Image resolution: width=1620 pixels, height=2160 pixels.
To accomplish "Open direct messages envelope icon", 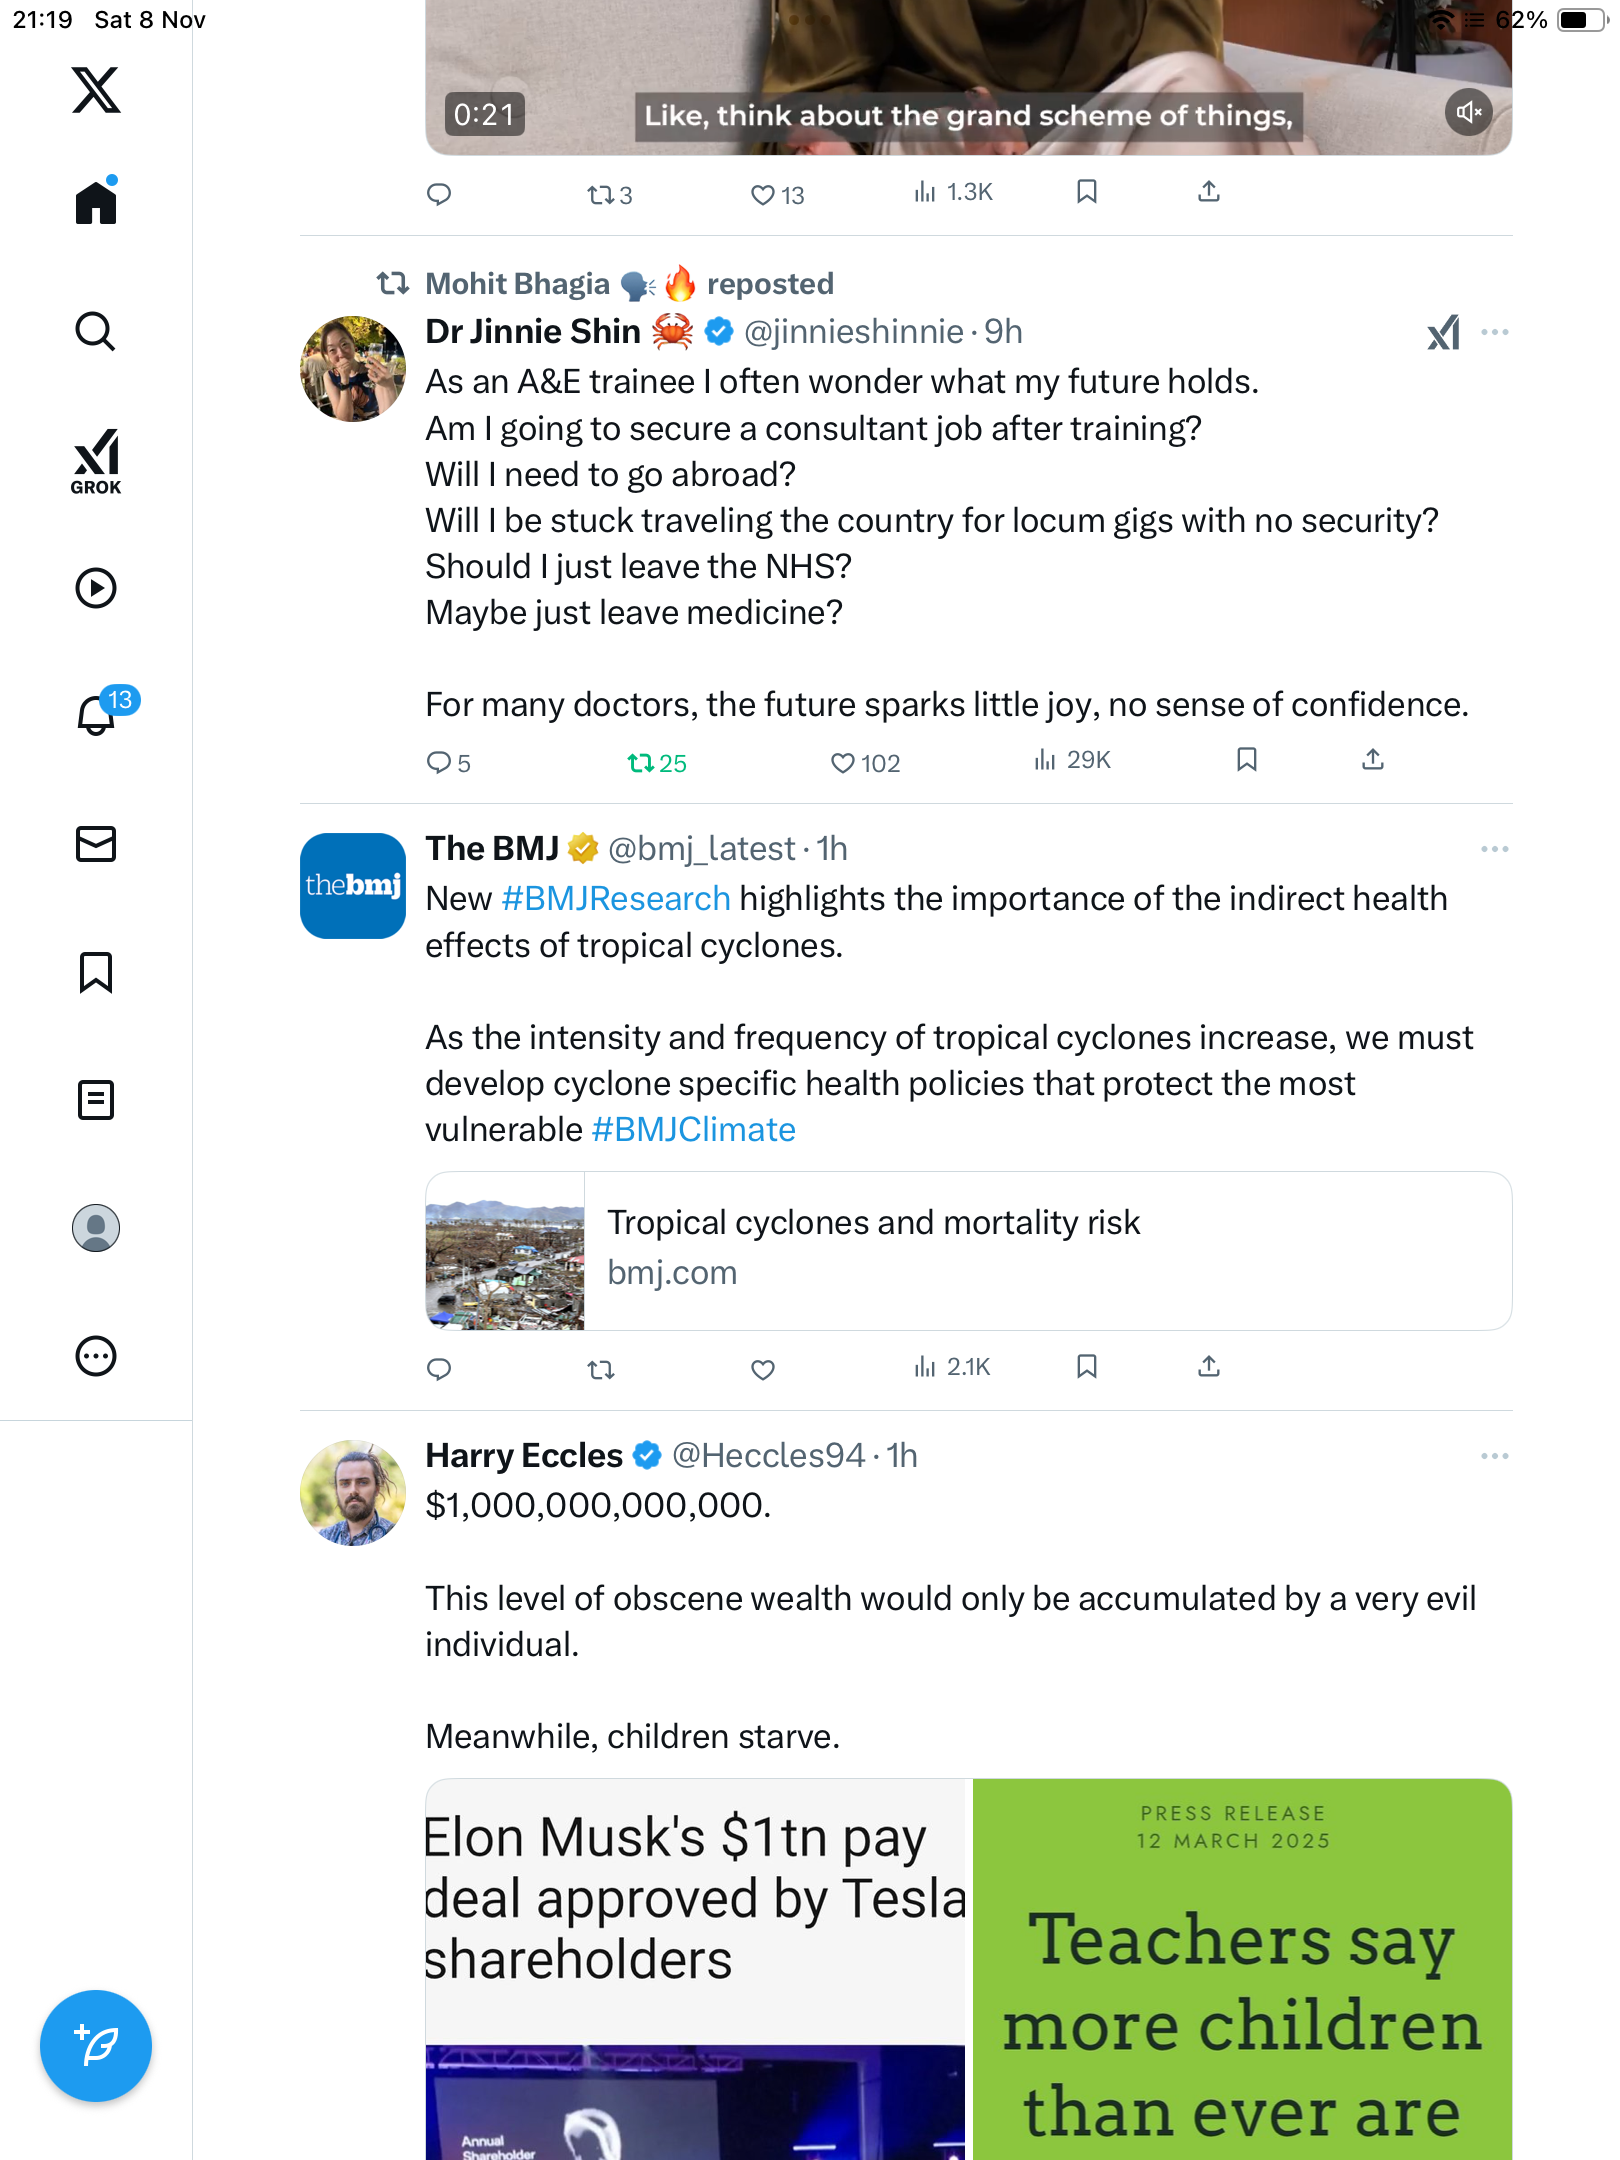I will click(96, 844).
